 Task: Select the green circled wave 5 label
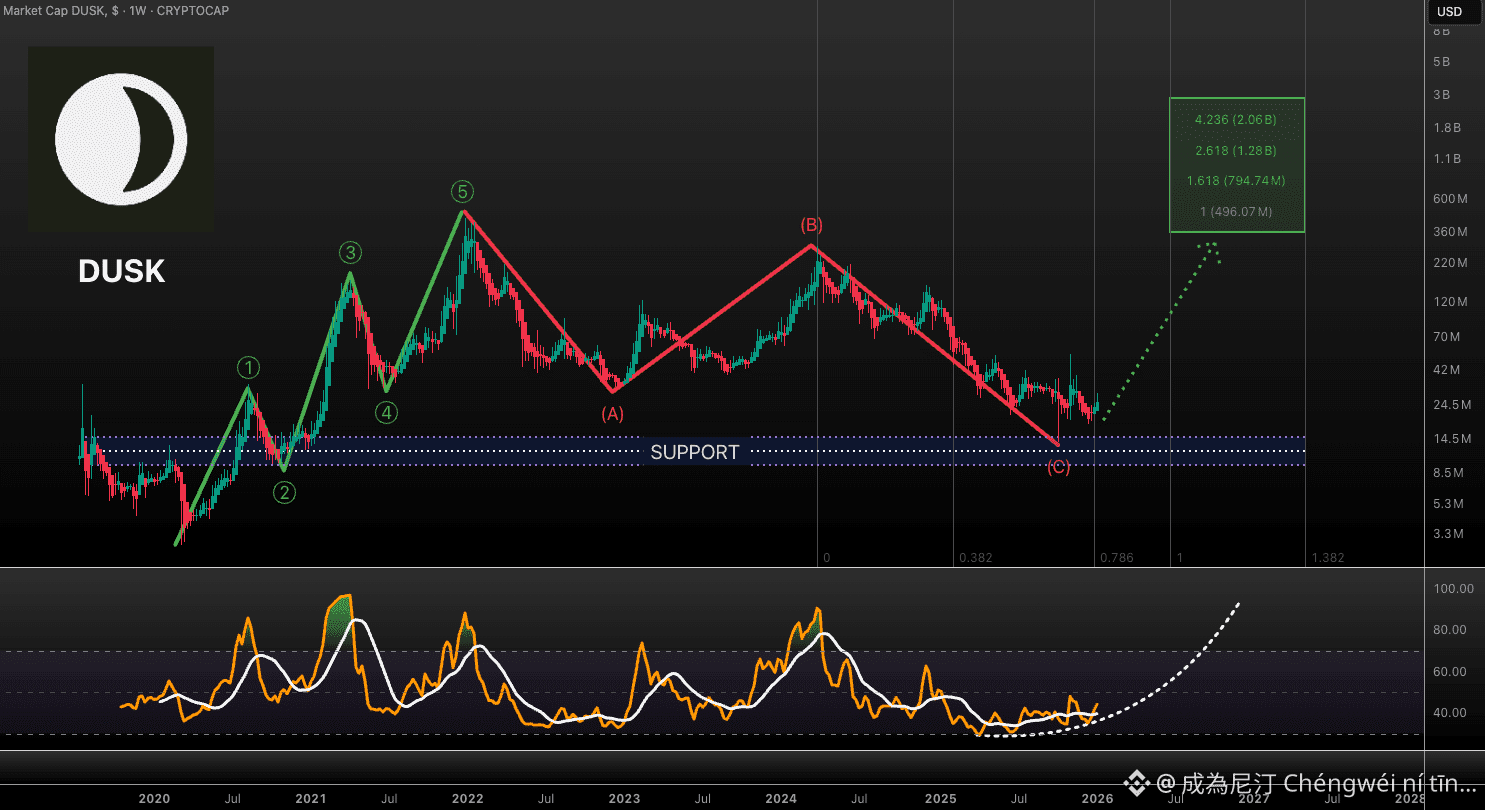461,191
